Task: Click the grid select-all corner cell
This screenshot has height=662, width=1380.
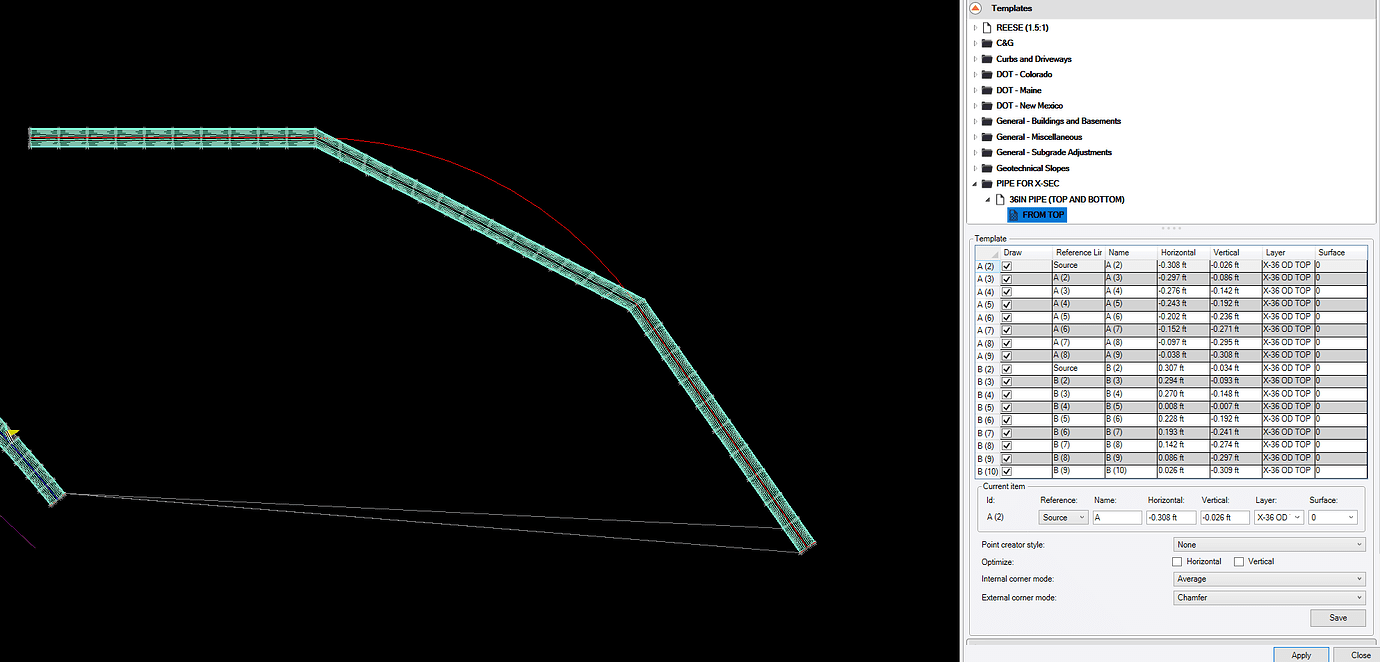Action: pyautogui.click(x=988, y=252)
